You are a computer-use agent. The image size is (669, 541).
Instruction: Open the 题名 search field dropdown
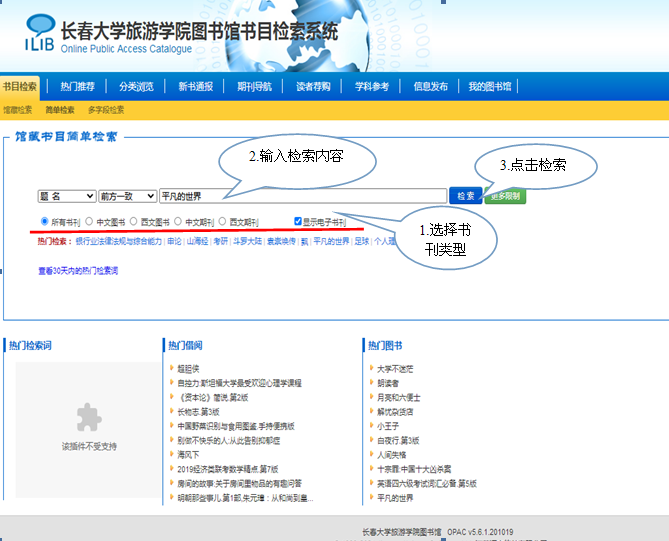click(x=66, y=196)
